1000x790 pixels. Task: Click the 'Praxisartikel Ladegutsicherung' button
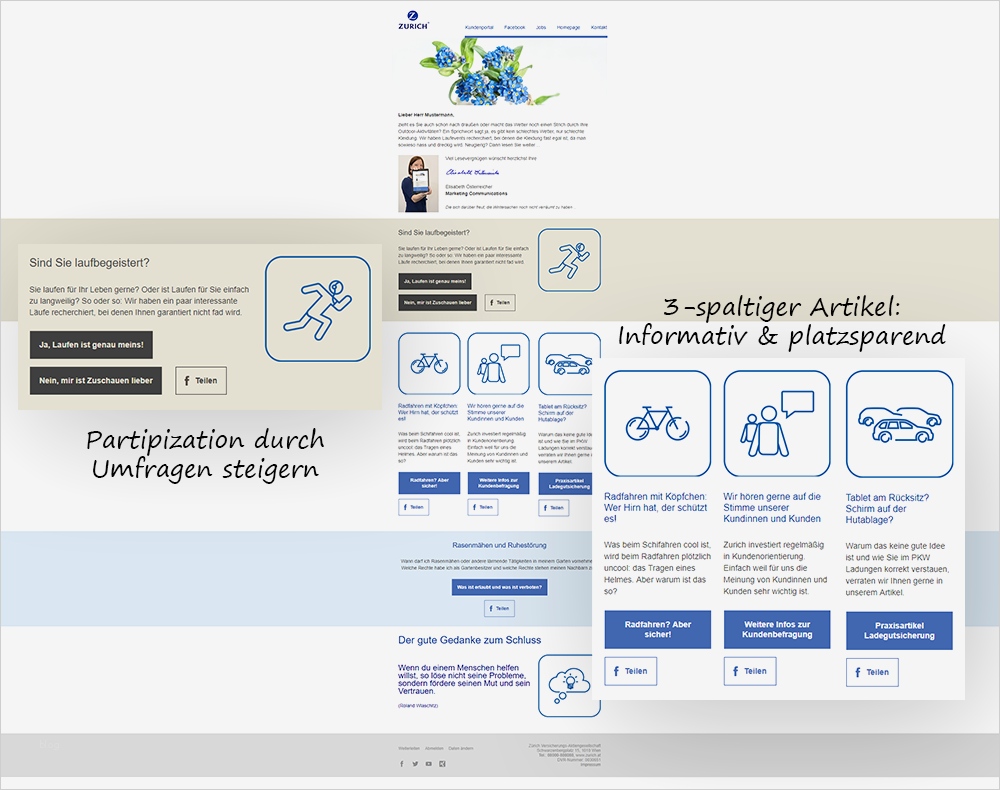(x=899, y=629)
